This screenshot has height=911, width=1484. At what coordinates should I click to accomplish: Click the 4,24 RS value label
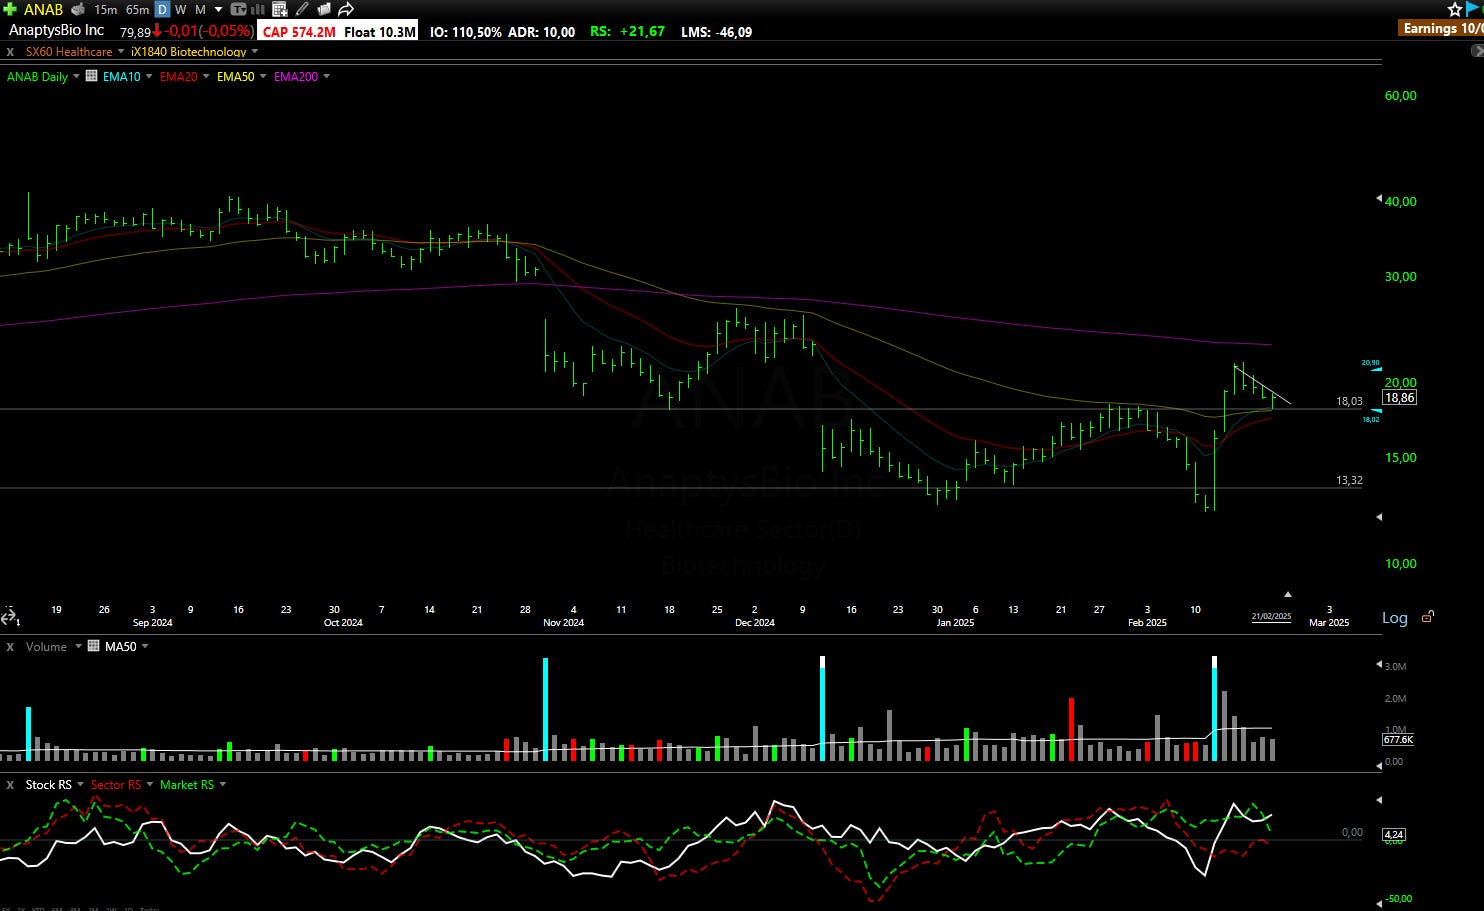[x=1394, y=834]
